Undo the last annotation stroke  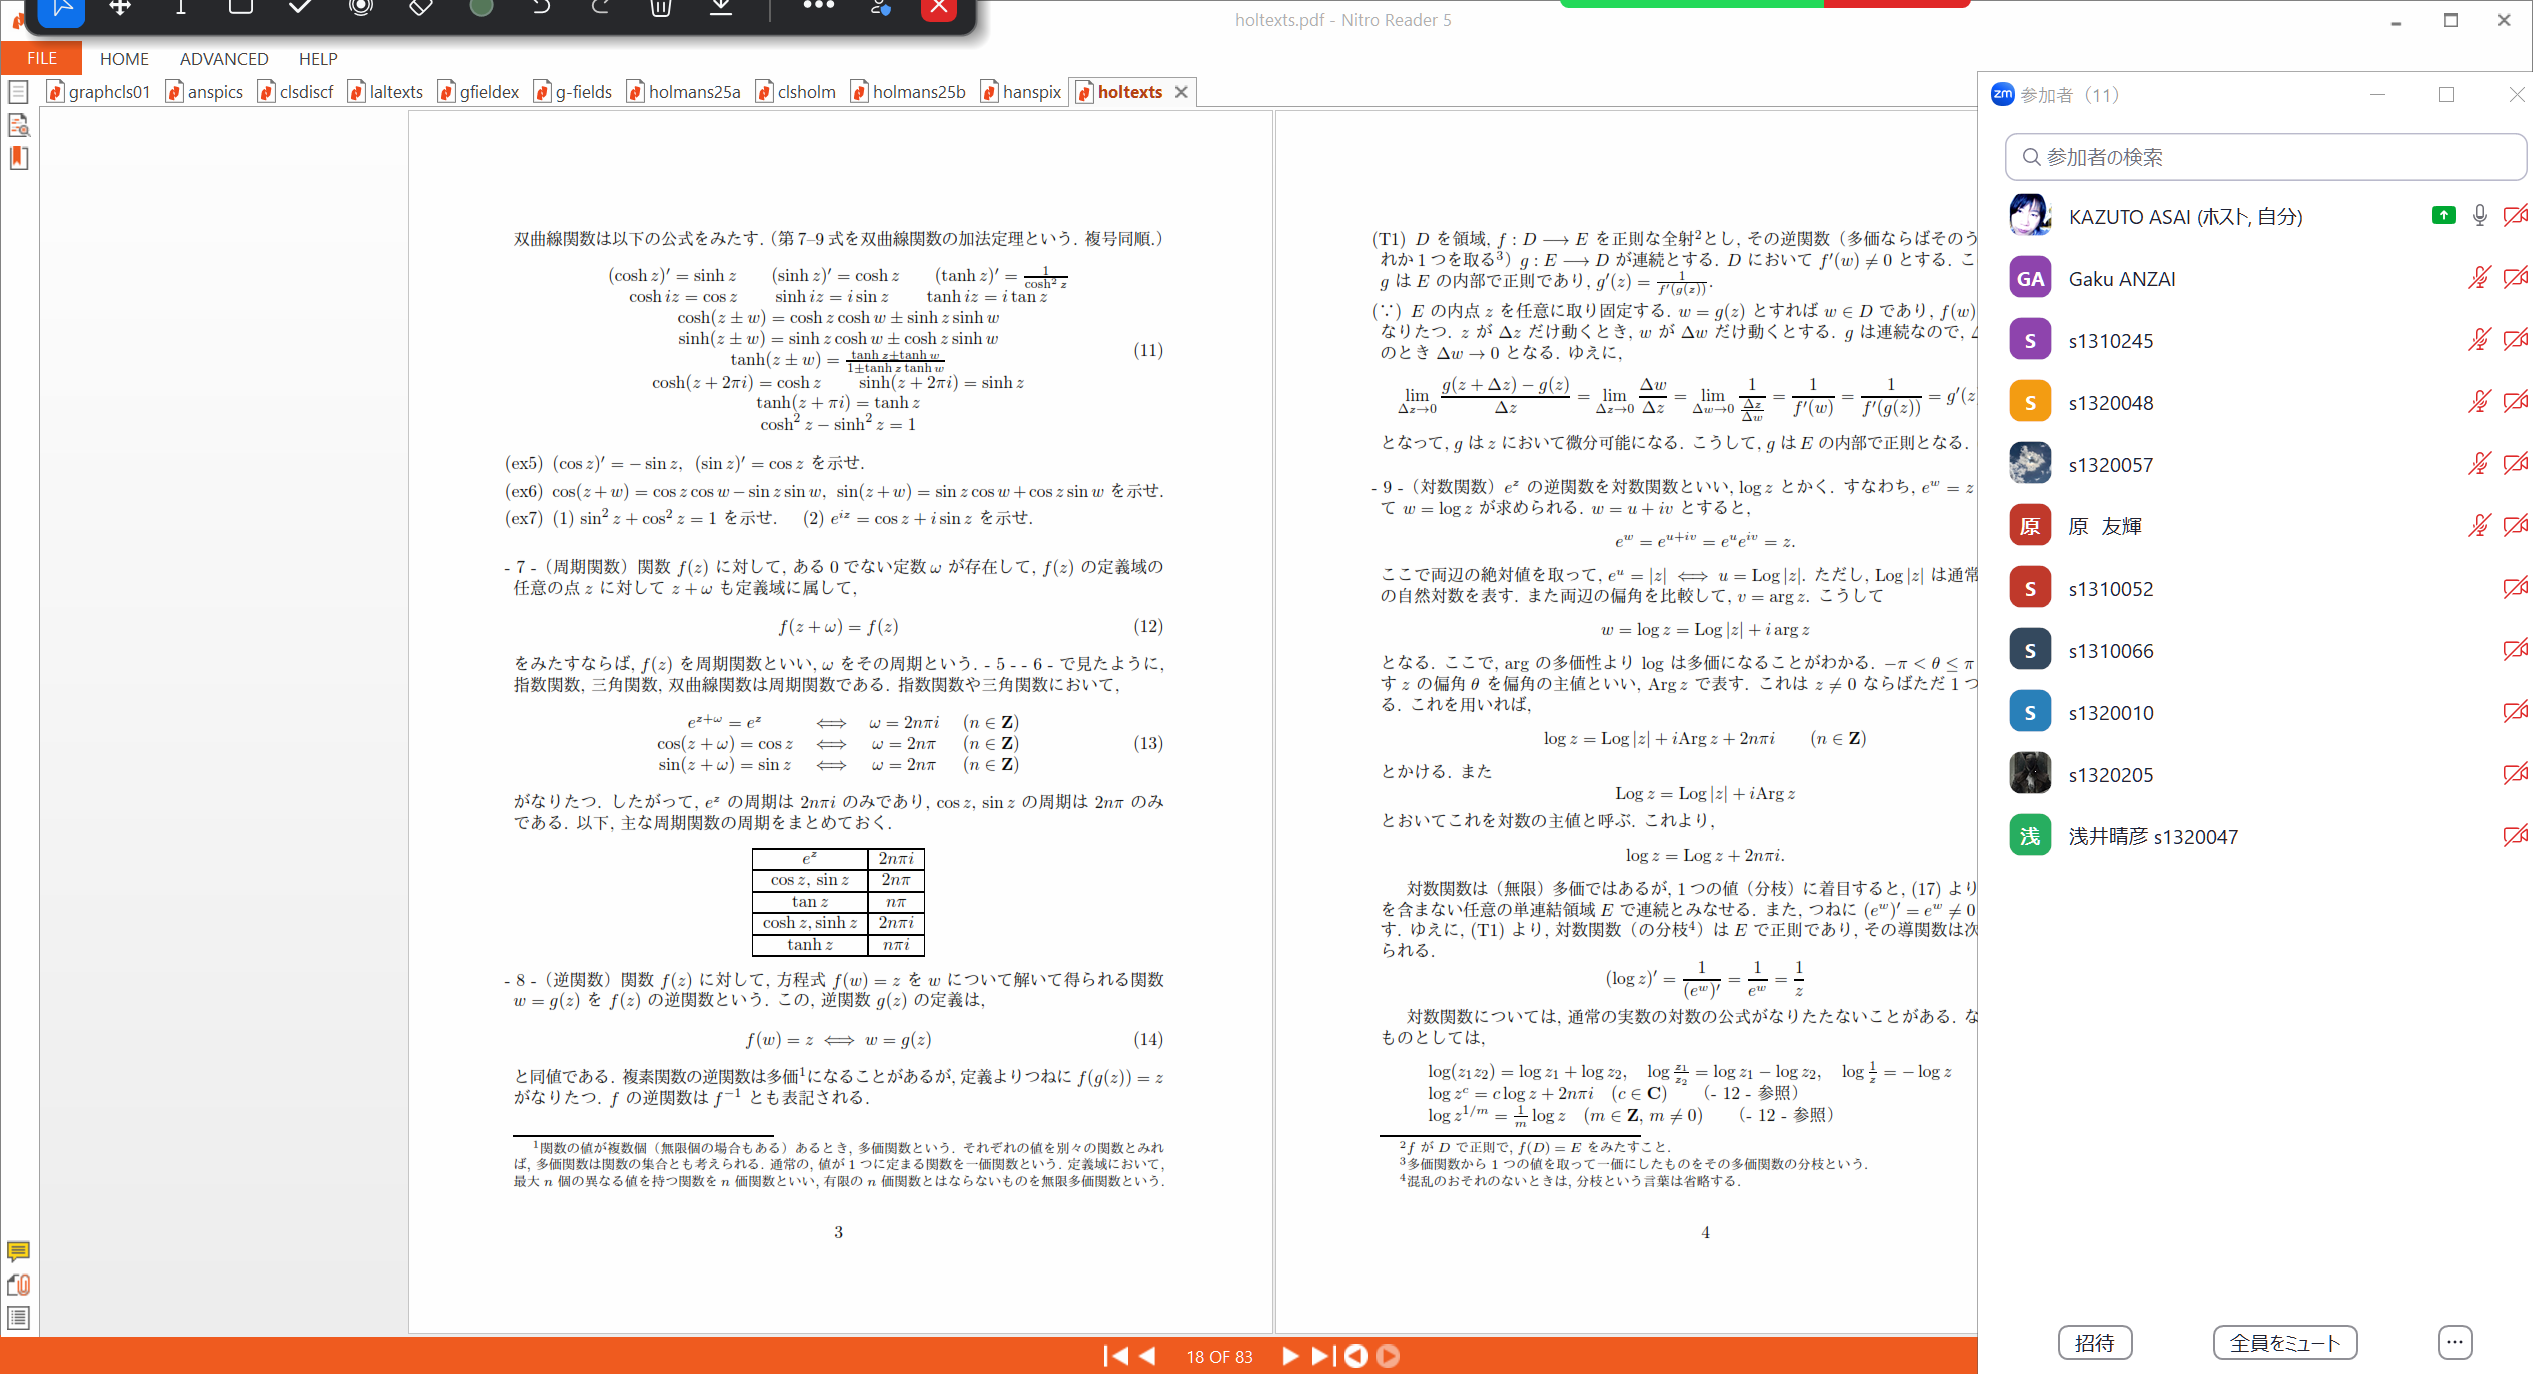click(541, 8)
